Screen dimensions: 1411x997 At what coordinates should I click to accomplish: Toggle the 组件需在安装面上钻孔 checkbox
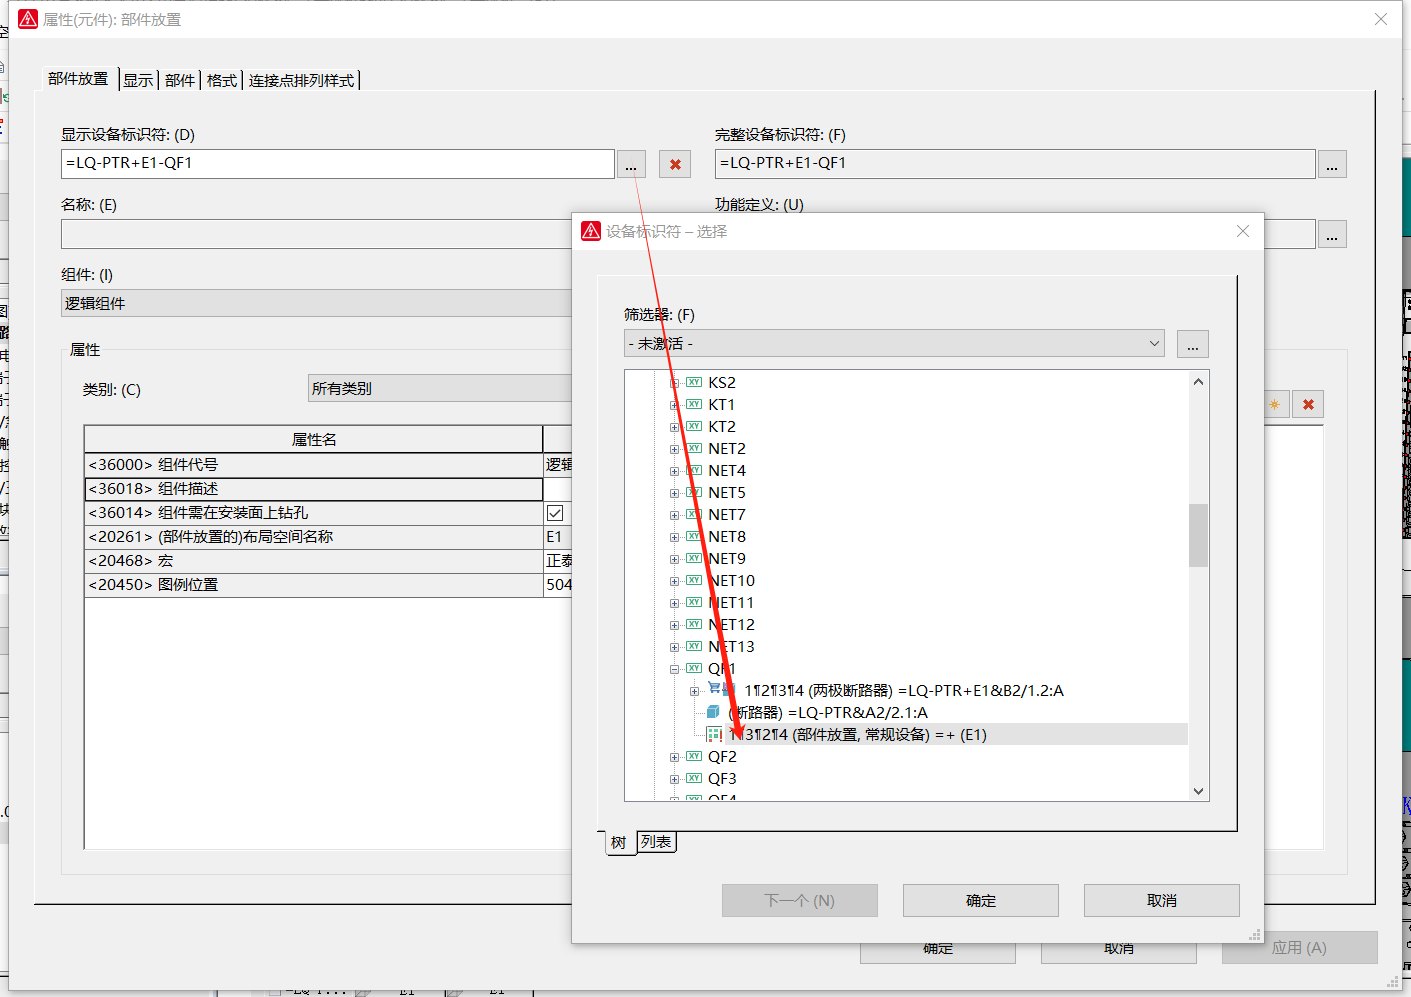pos(555,513)
